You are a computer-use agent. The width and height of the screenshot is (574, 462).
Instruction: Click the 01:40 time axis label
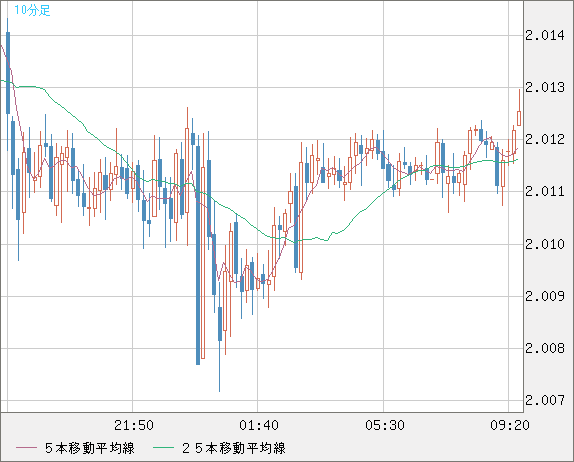pyautogui.click(x=259, y=425)
